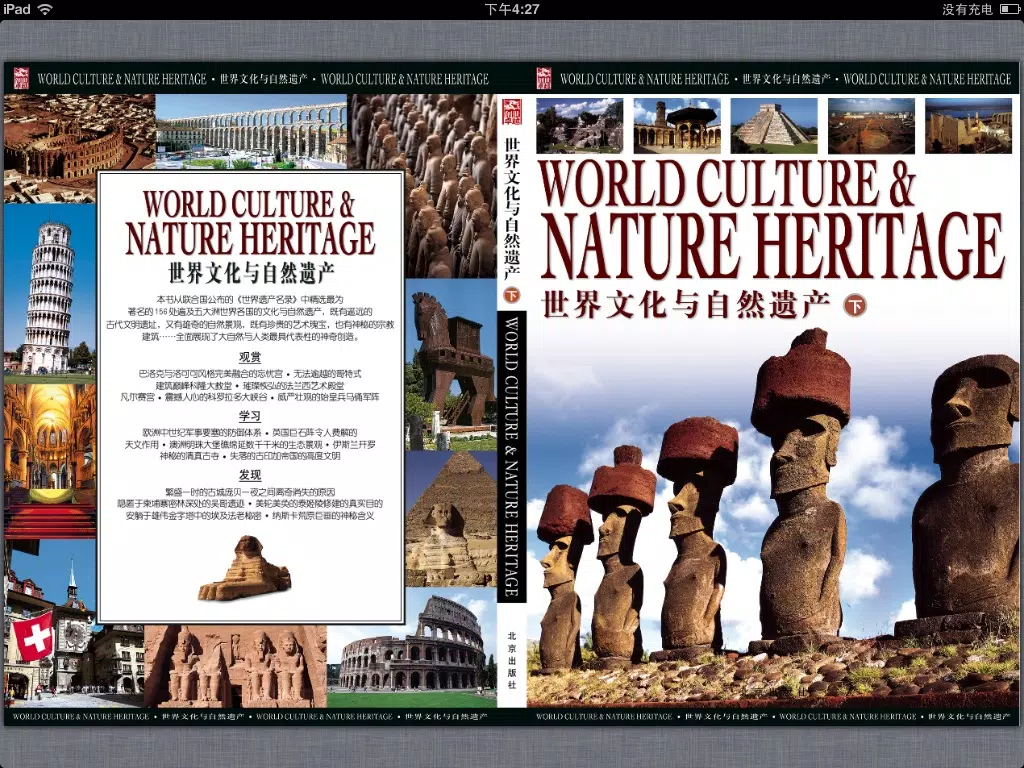
Task: Tap the Abu Simbel seated statues photo
Action: (x=235, y=666)
